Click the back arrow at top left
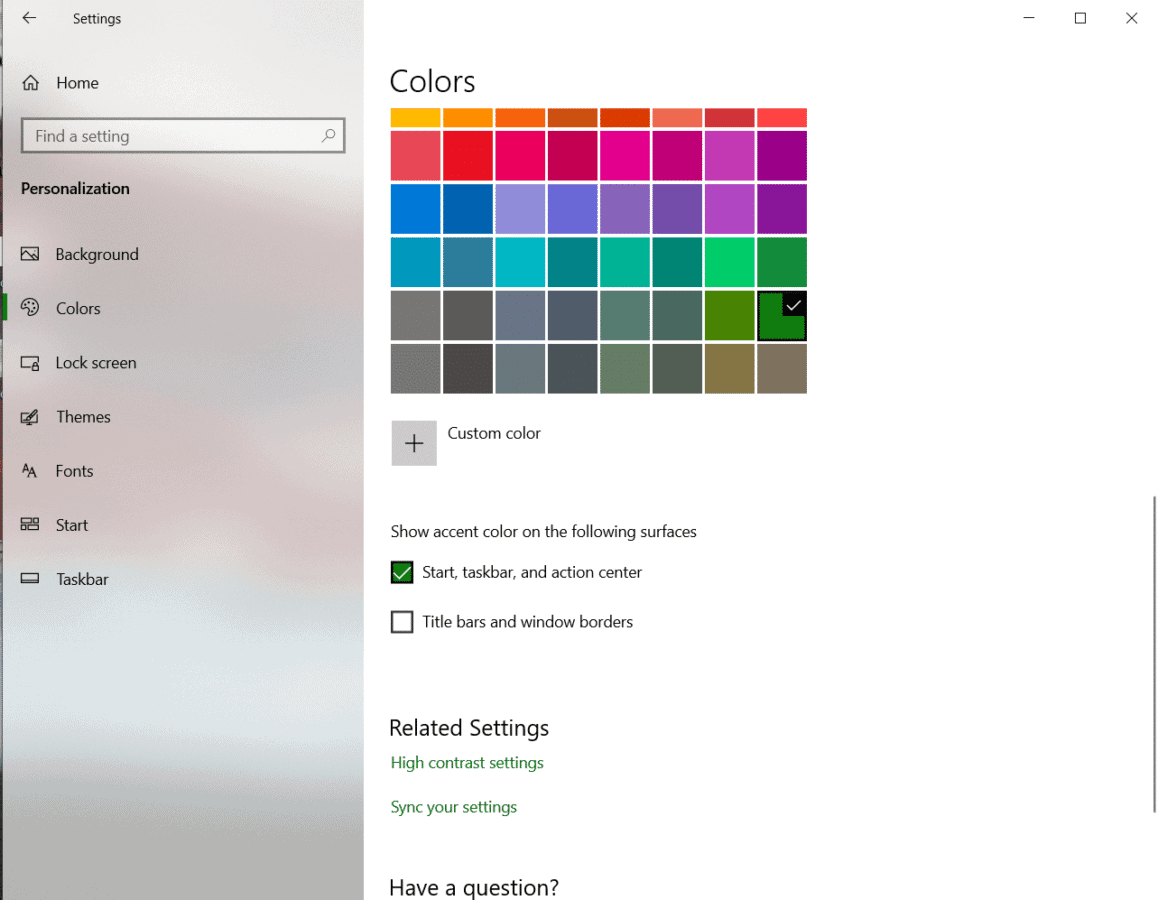 [28, 18]
